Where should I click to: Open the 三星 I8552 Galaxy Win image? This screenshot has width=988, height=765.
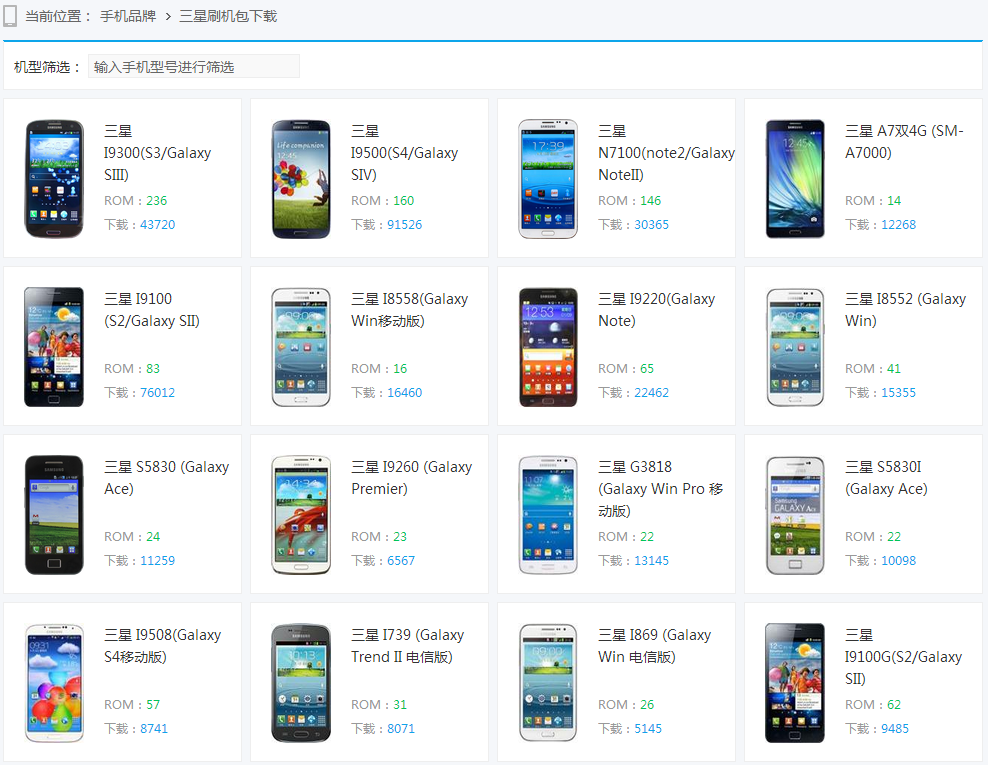click(x=795, y=347)
